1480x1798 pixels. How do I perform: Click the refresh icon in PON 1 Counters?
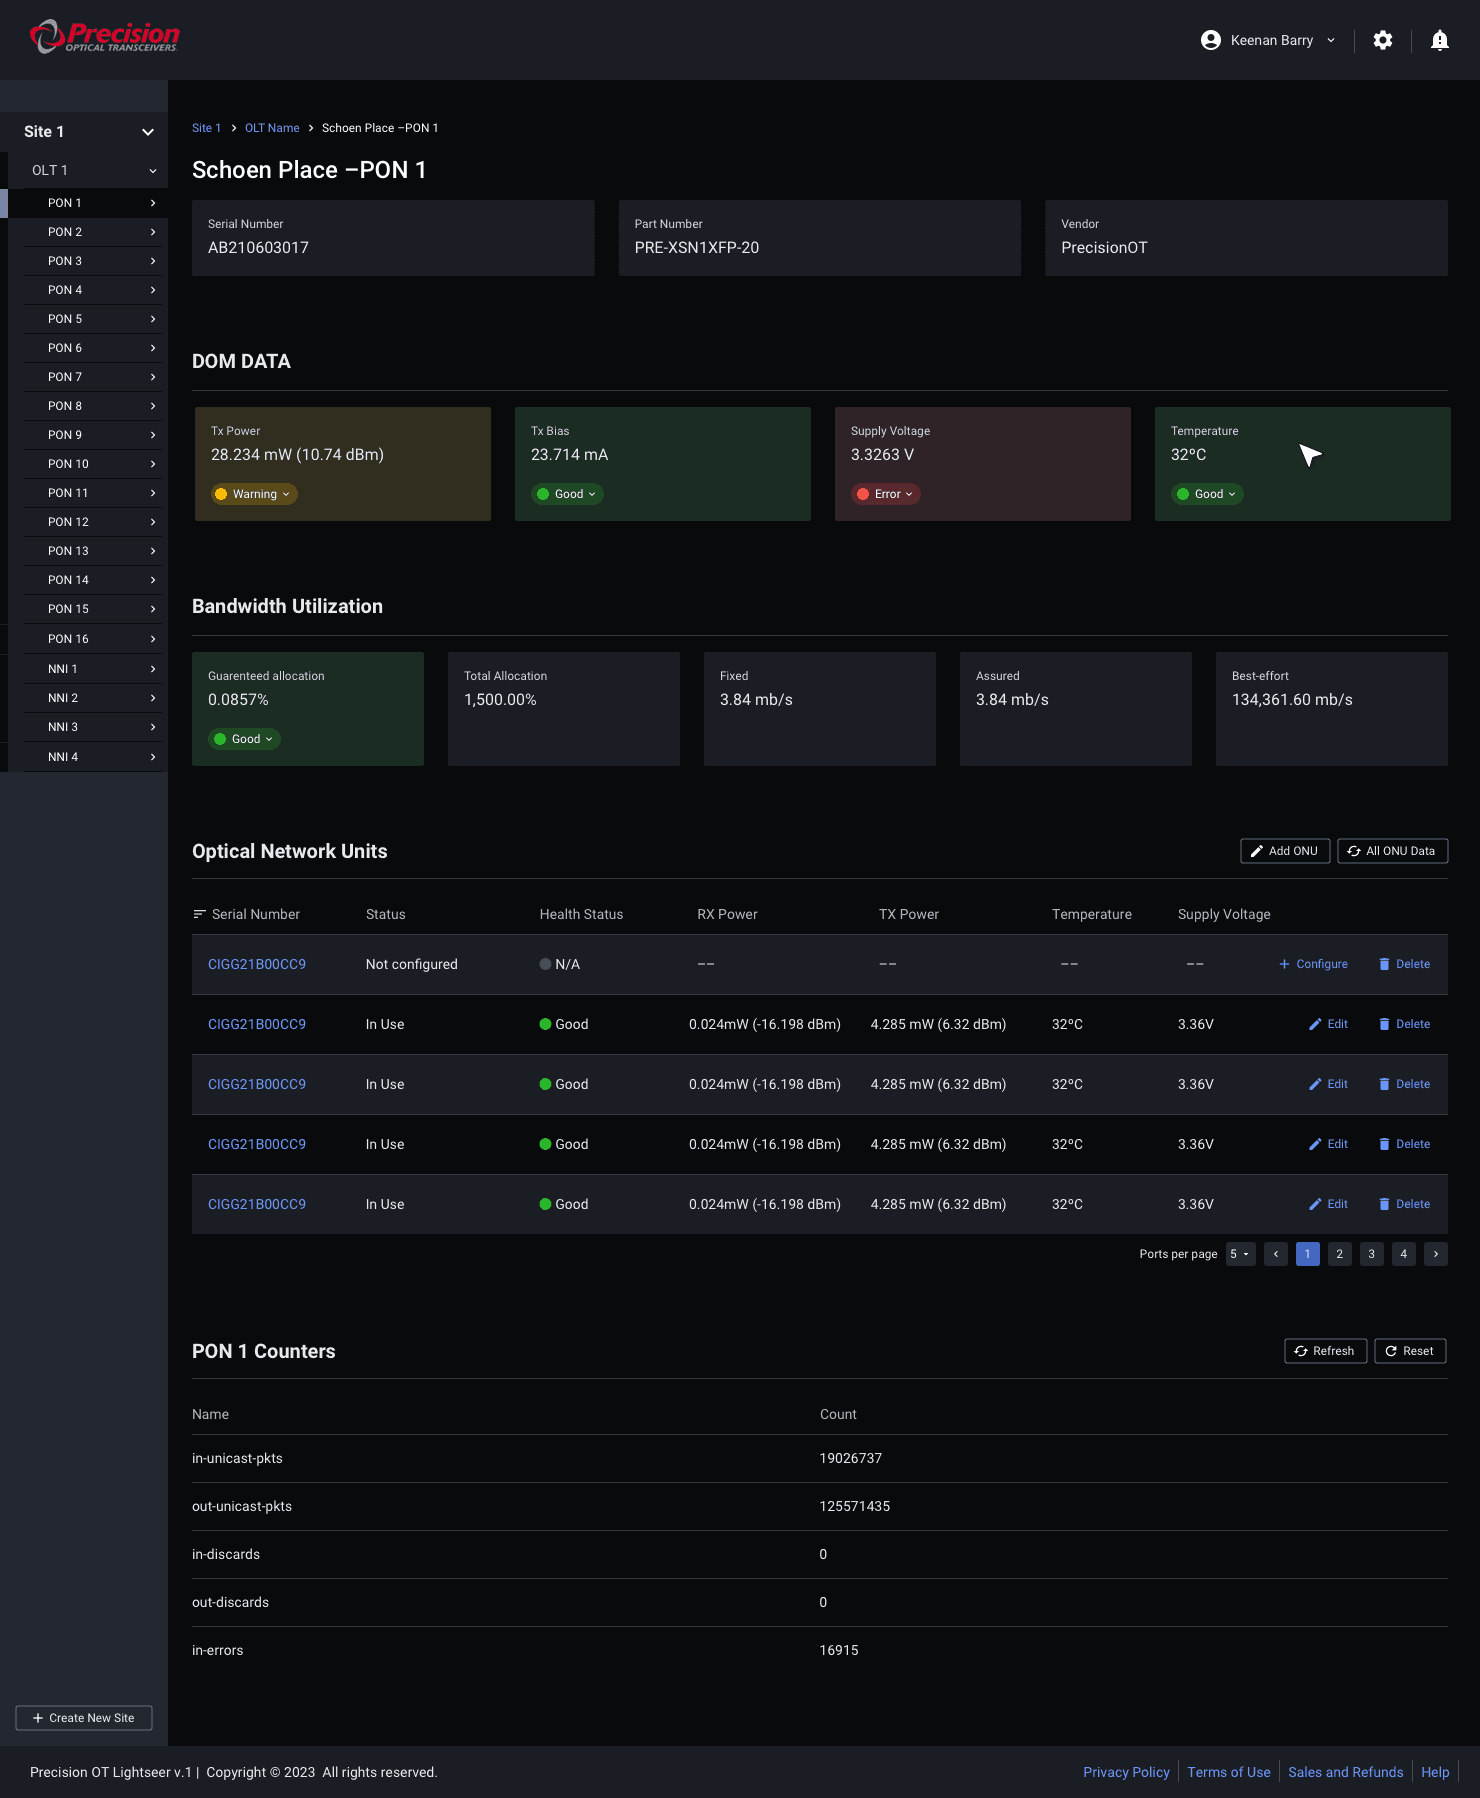tap(1301, 1351)
